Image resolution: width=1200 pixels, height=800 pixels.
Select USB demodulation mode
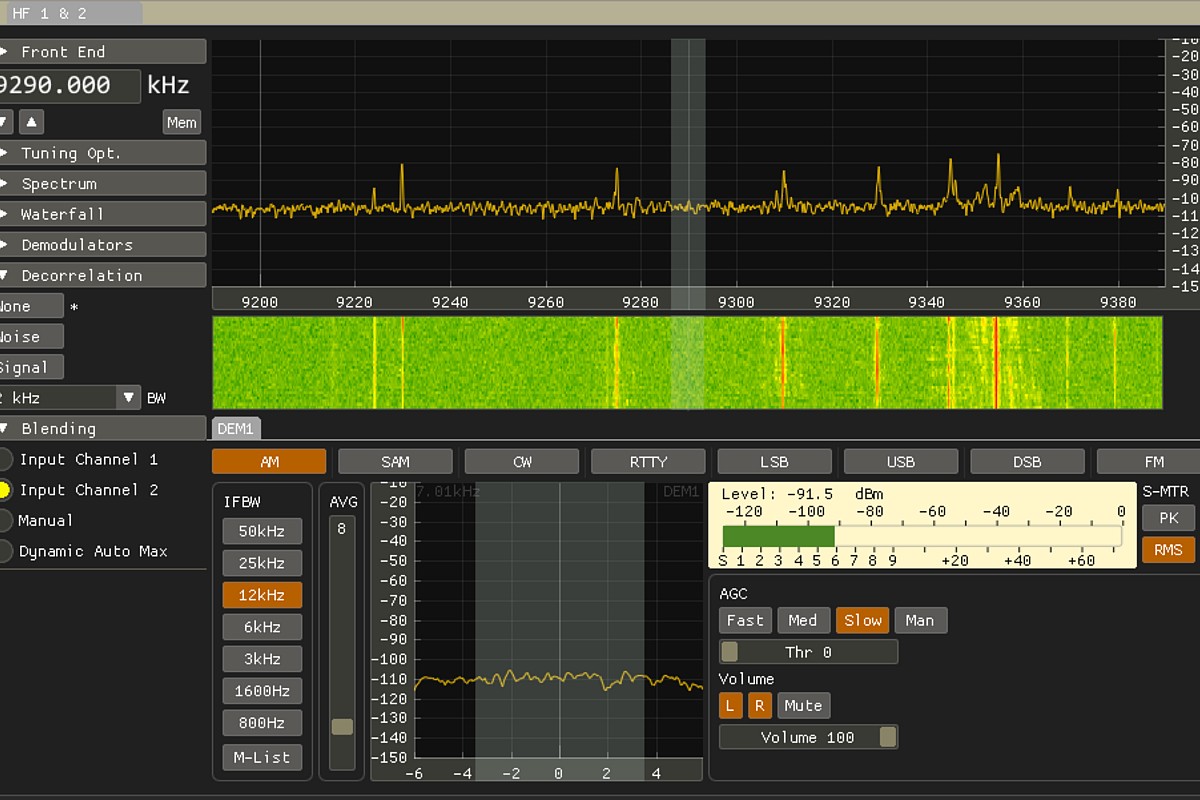point(900,461)
